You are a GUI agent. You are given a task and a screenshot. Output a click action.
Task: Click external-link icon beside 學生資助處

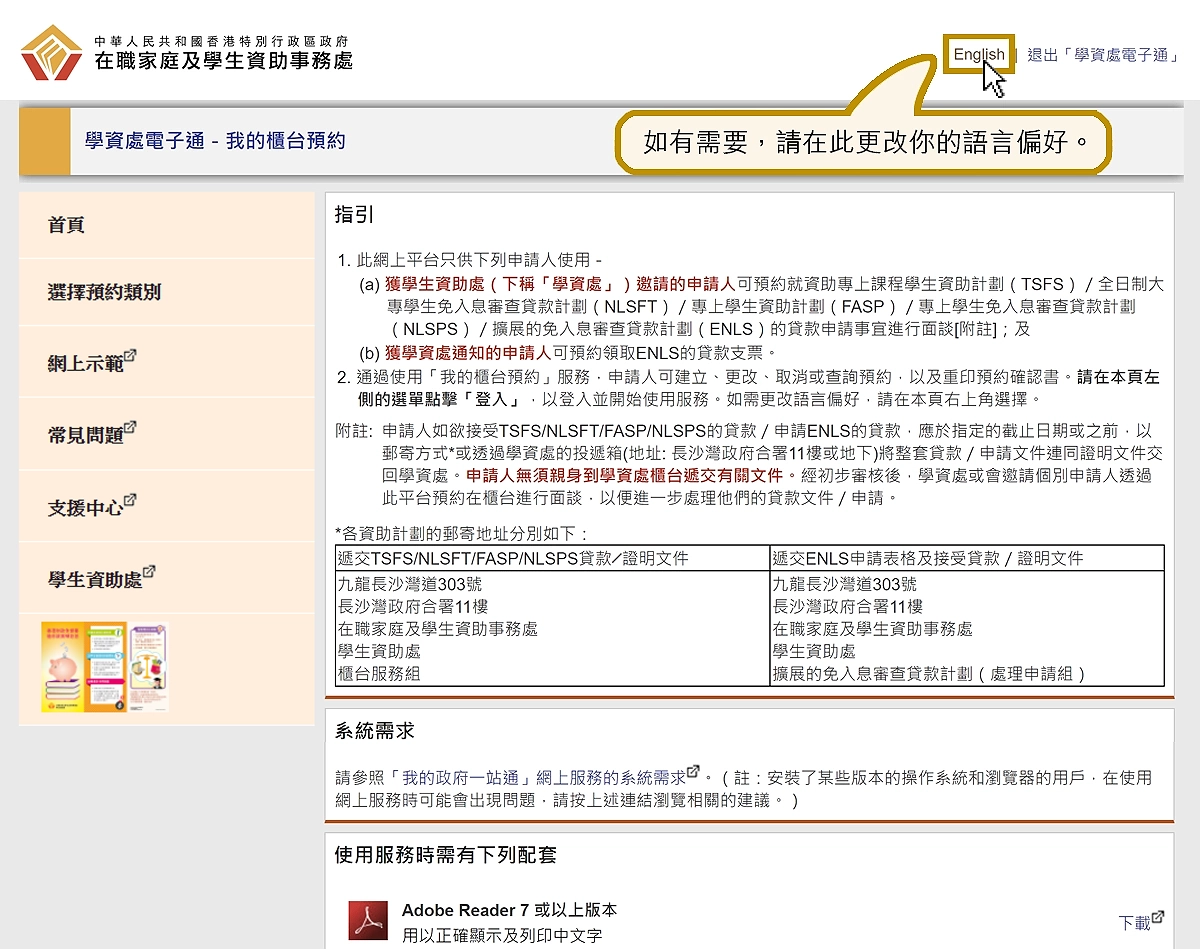point(149,572)
